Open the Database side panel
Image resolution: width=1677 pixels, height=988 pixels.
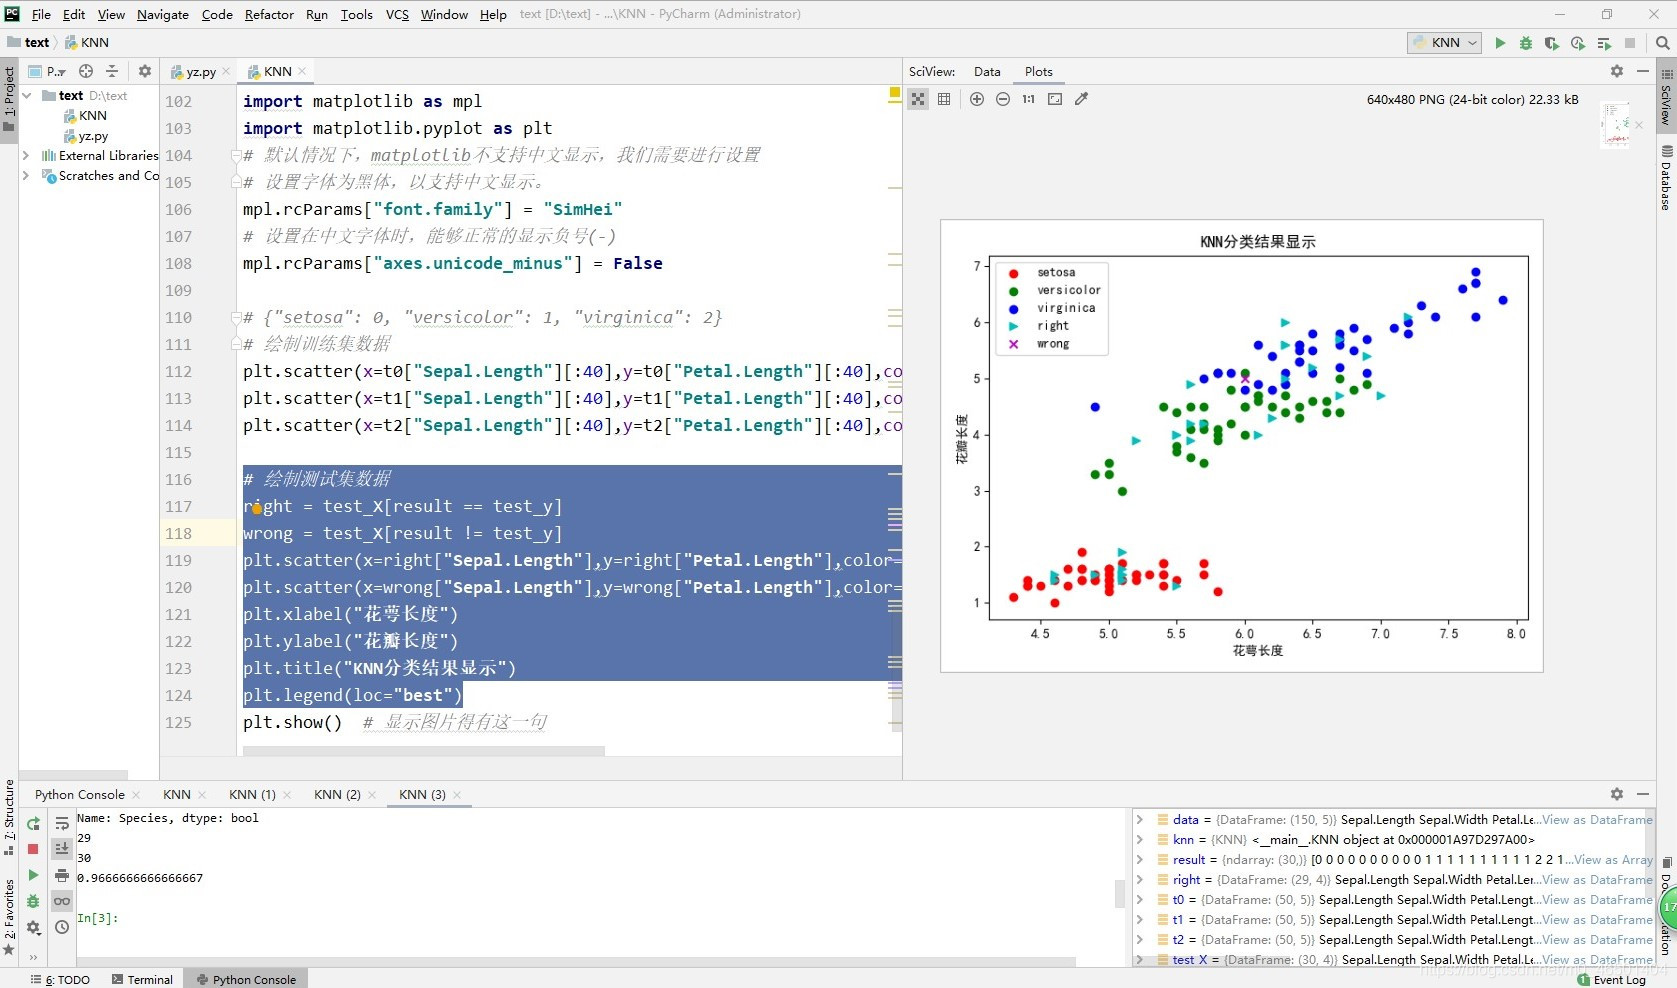tap(1667, 178)
